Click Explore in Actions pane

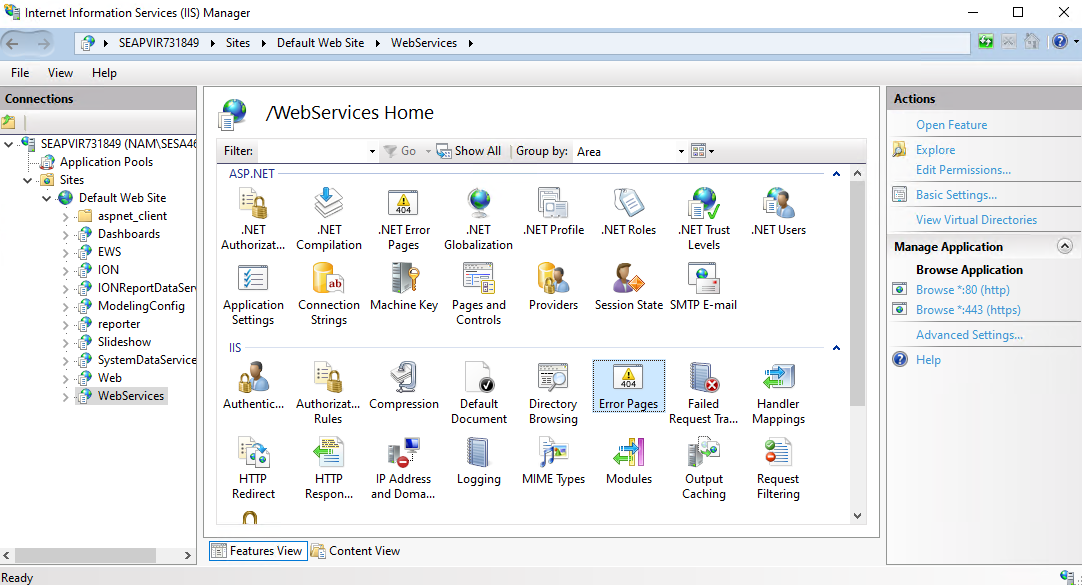935,150
